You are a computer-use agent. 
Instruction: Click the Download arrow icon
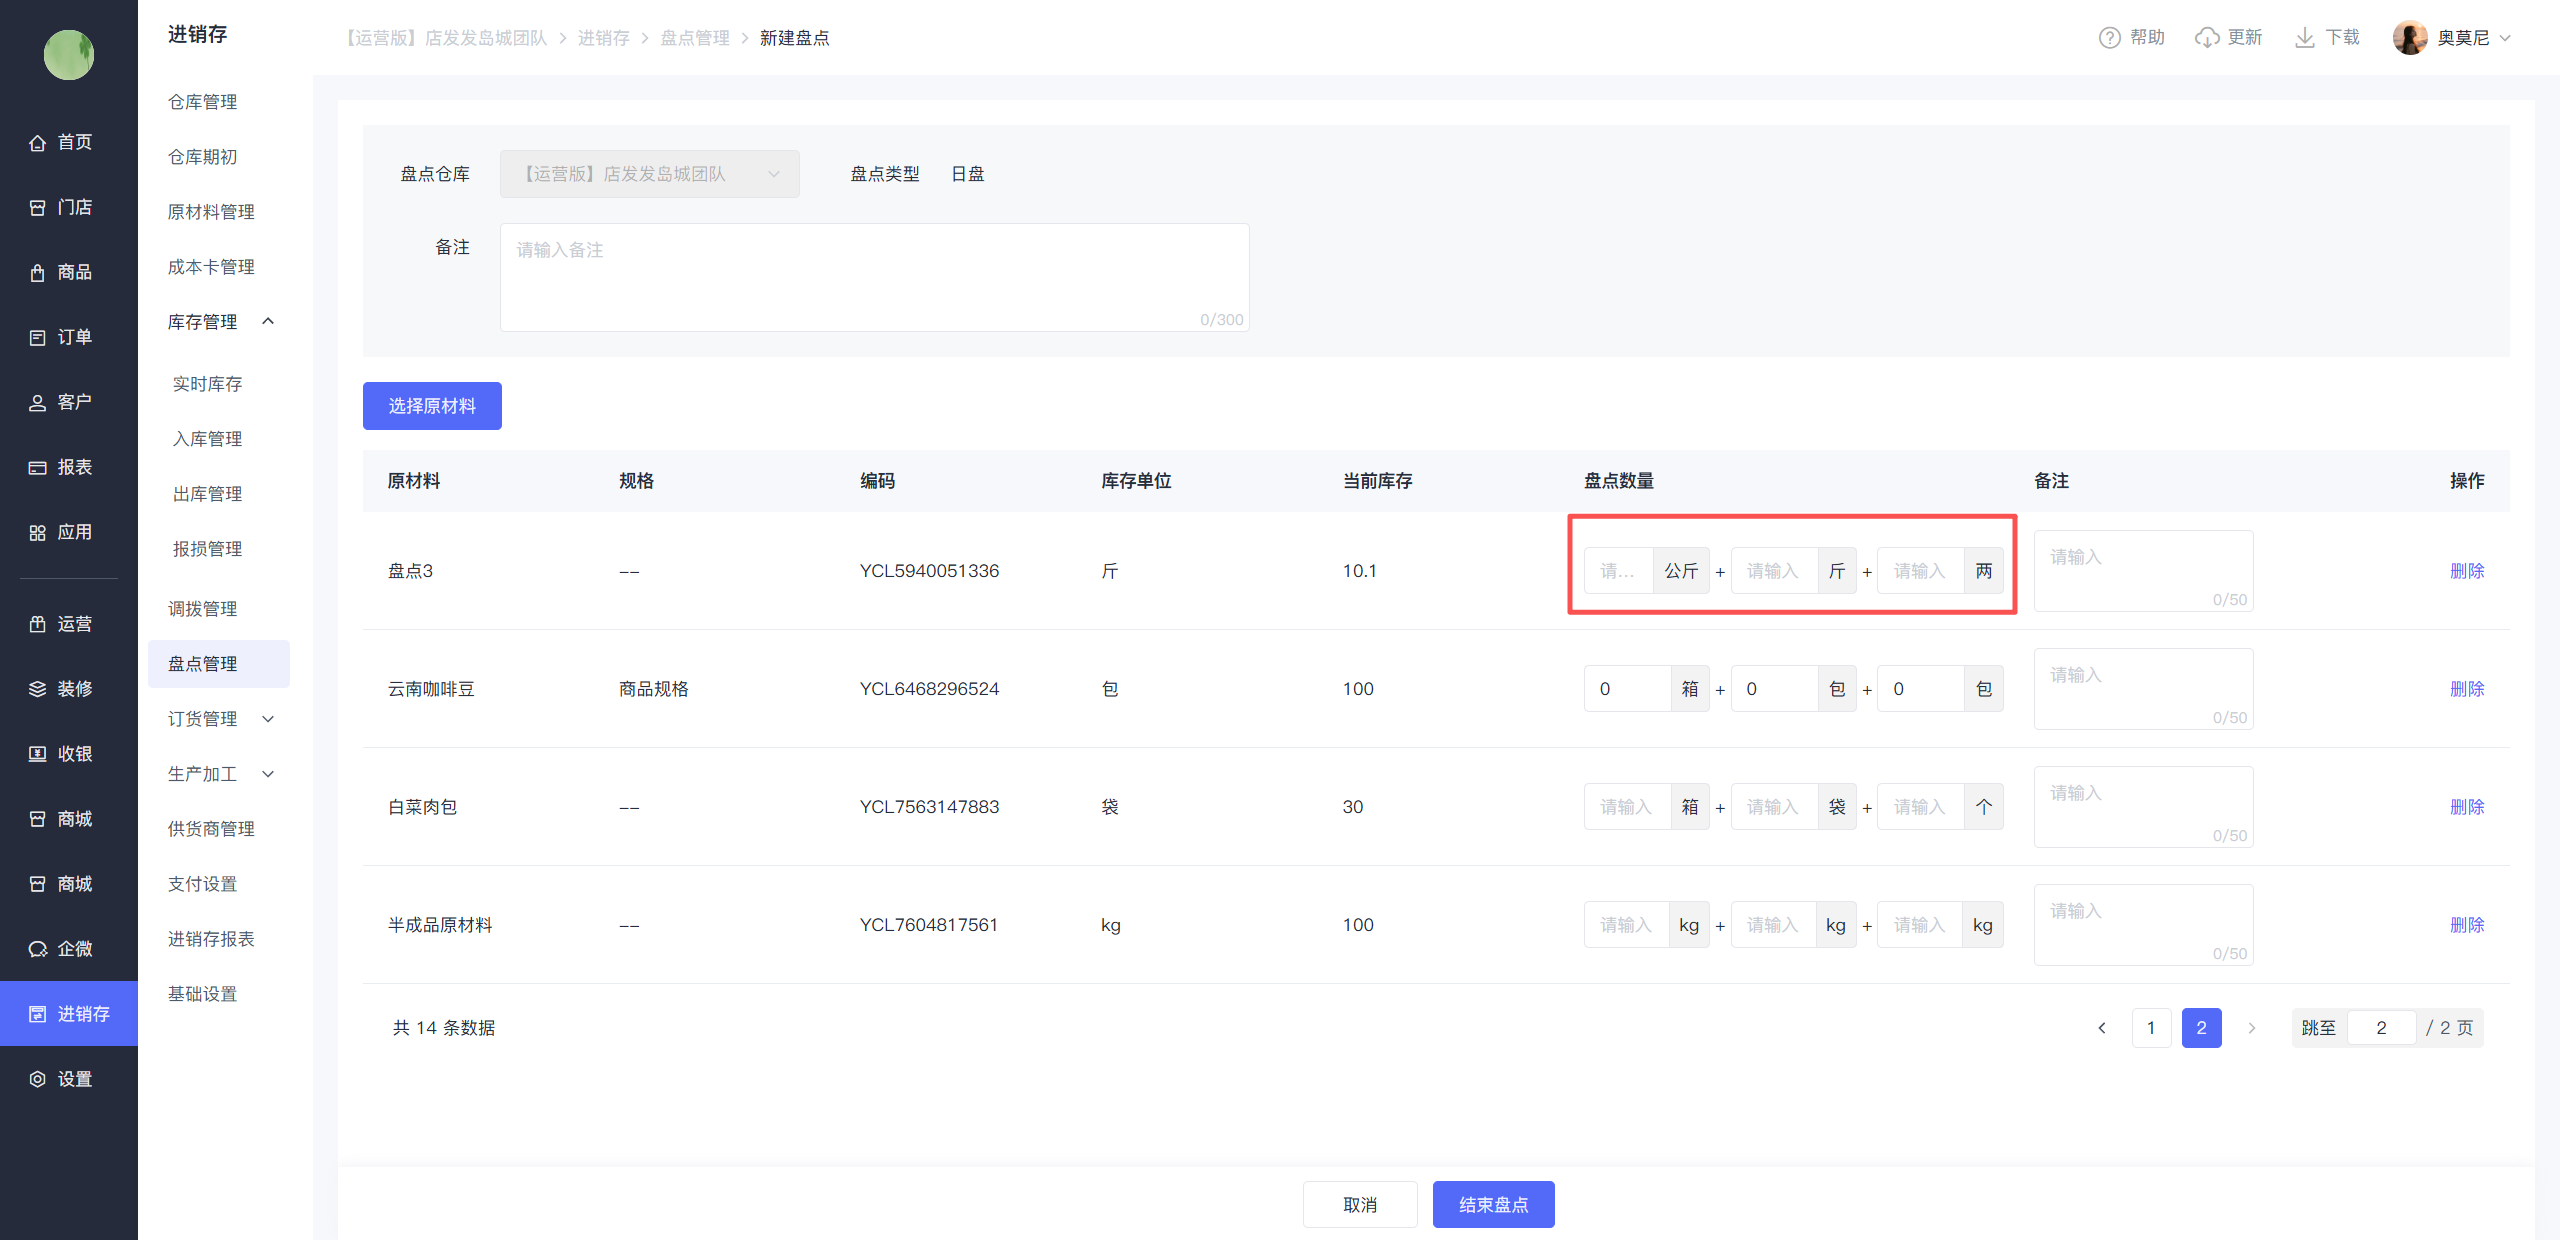point(2305,38)
